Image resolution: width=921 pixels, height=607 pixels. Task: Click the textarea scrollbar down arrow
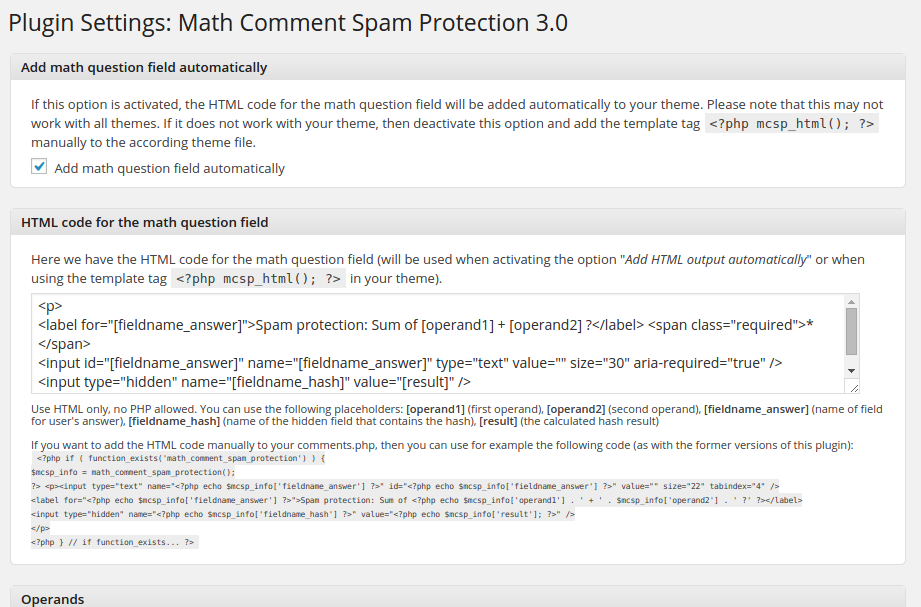tap(851, 370)
